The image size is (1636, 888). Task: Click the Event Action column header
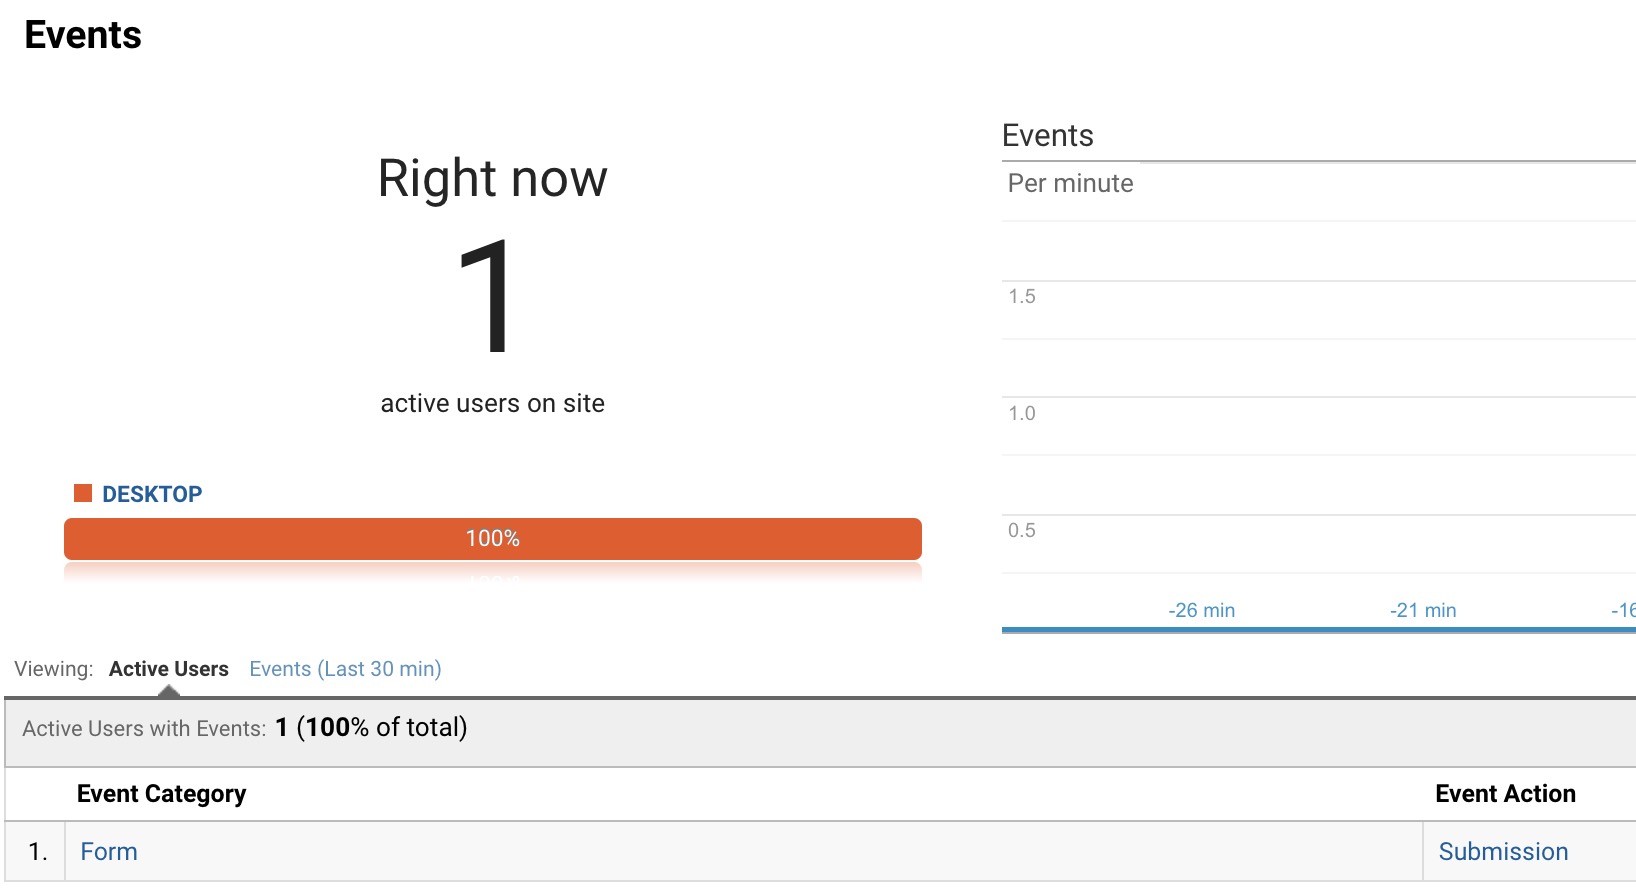click(1504, 794)
